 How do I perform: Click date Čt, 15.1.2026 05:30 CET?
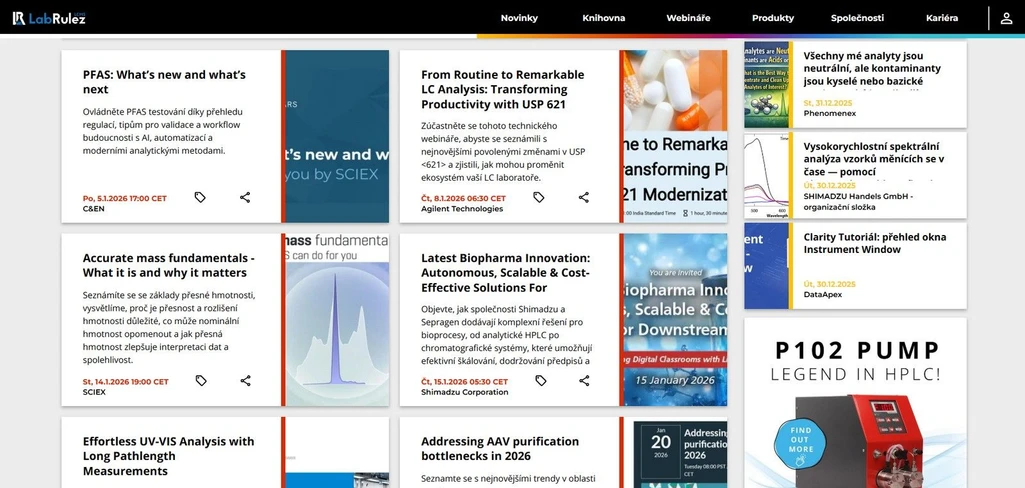pos(464,382)
